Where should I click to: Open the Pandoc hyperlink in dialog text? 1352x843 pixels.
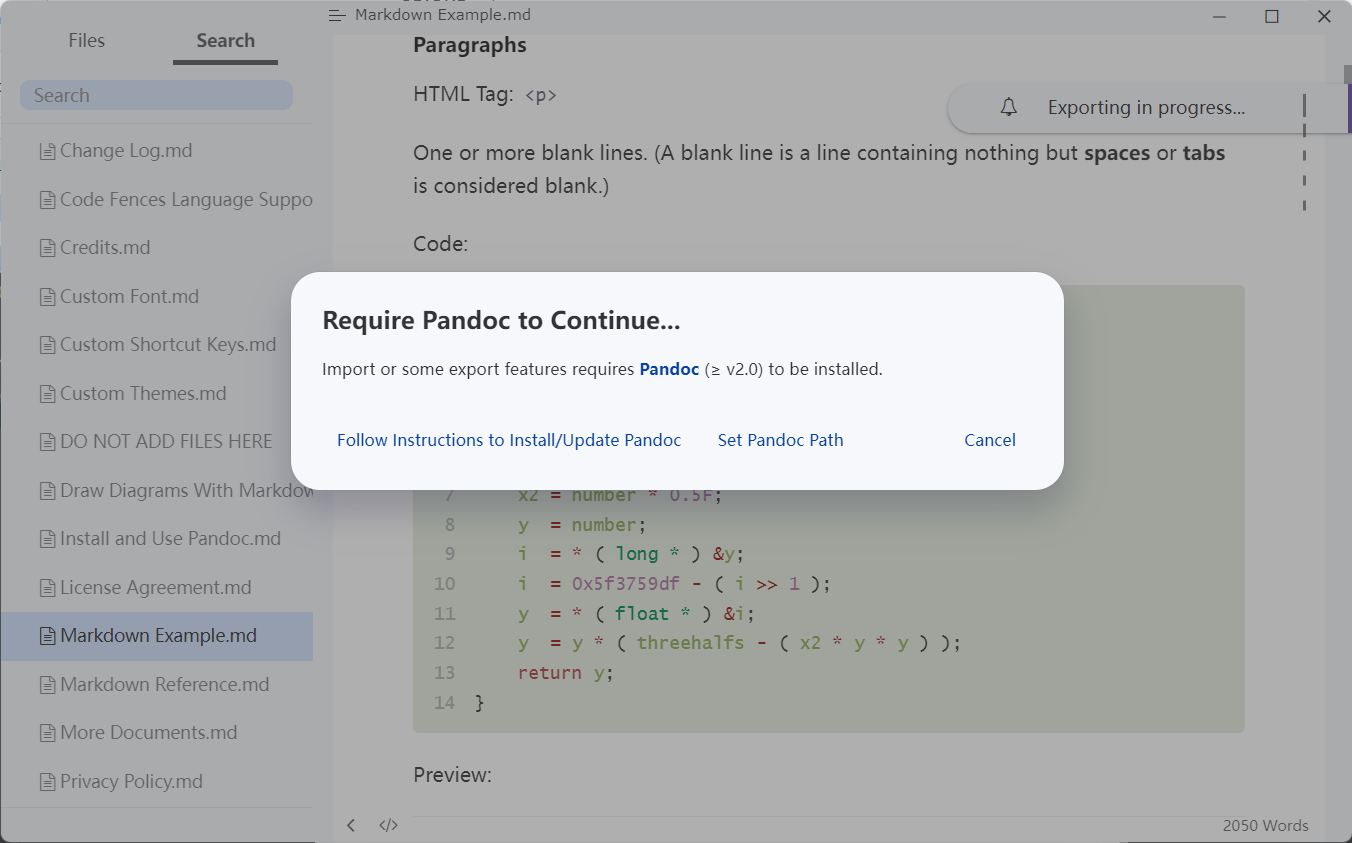[x=669, y=369]
